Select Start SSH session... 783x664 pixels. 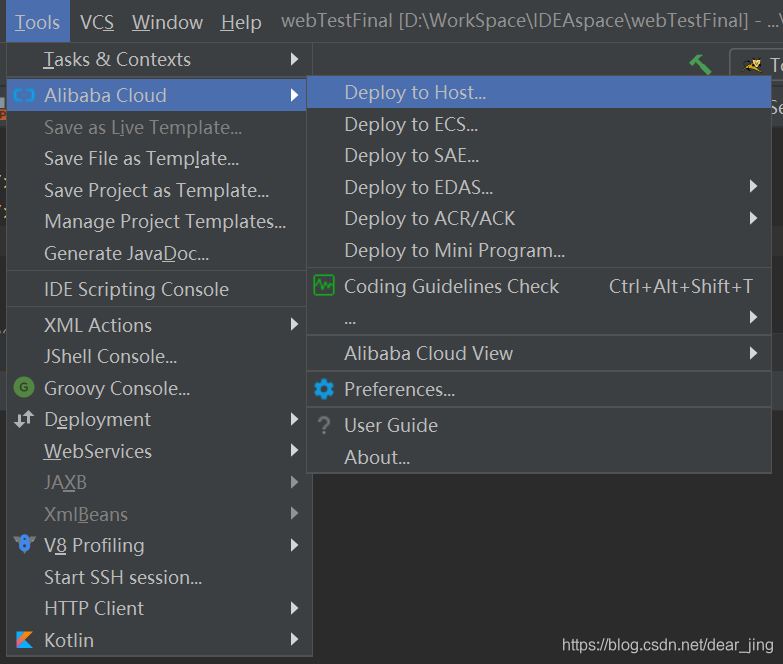click(x=157, y=577)
